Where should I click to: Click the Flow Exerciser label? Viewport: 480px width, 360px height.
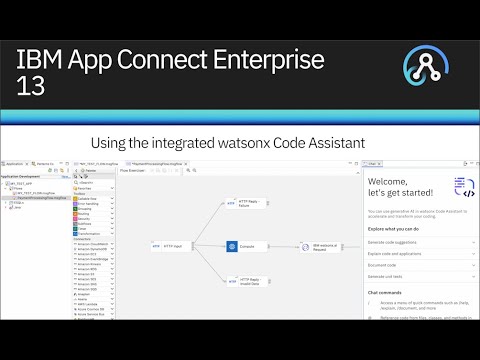(x=132, y=170)
